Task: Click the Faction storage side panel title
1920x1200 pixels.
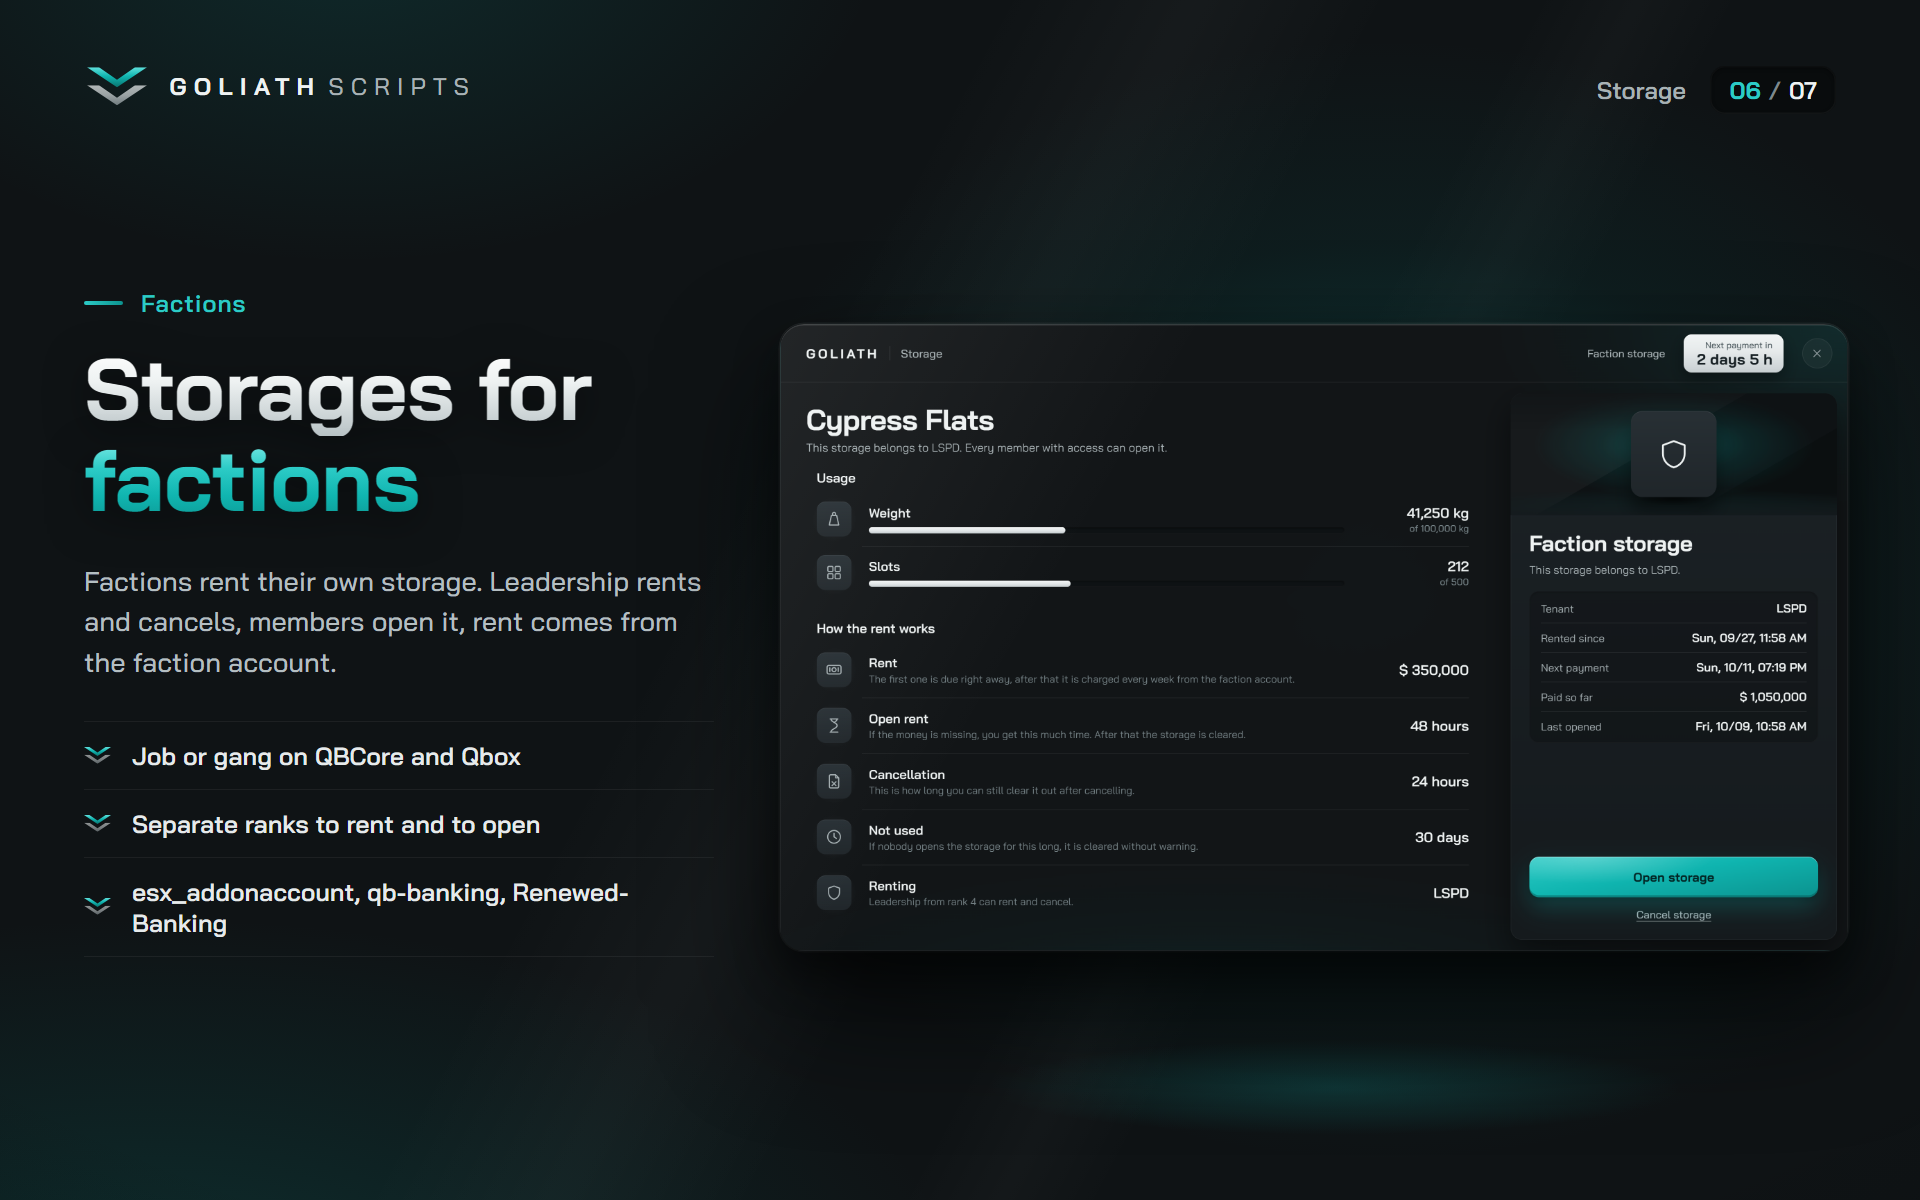Action: [1610, 544]
